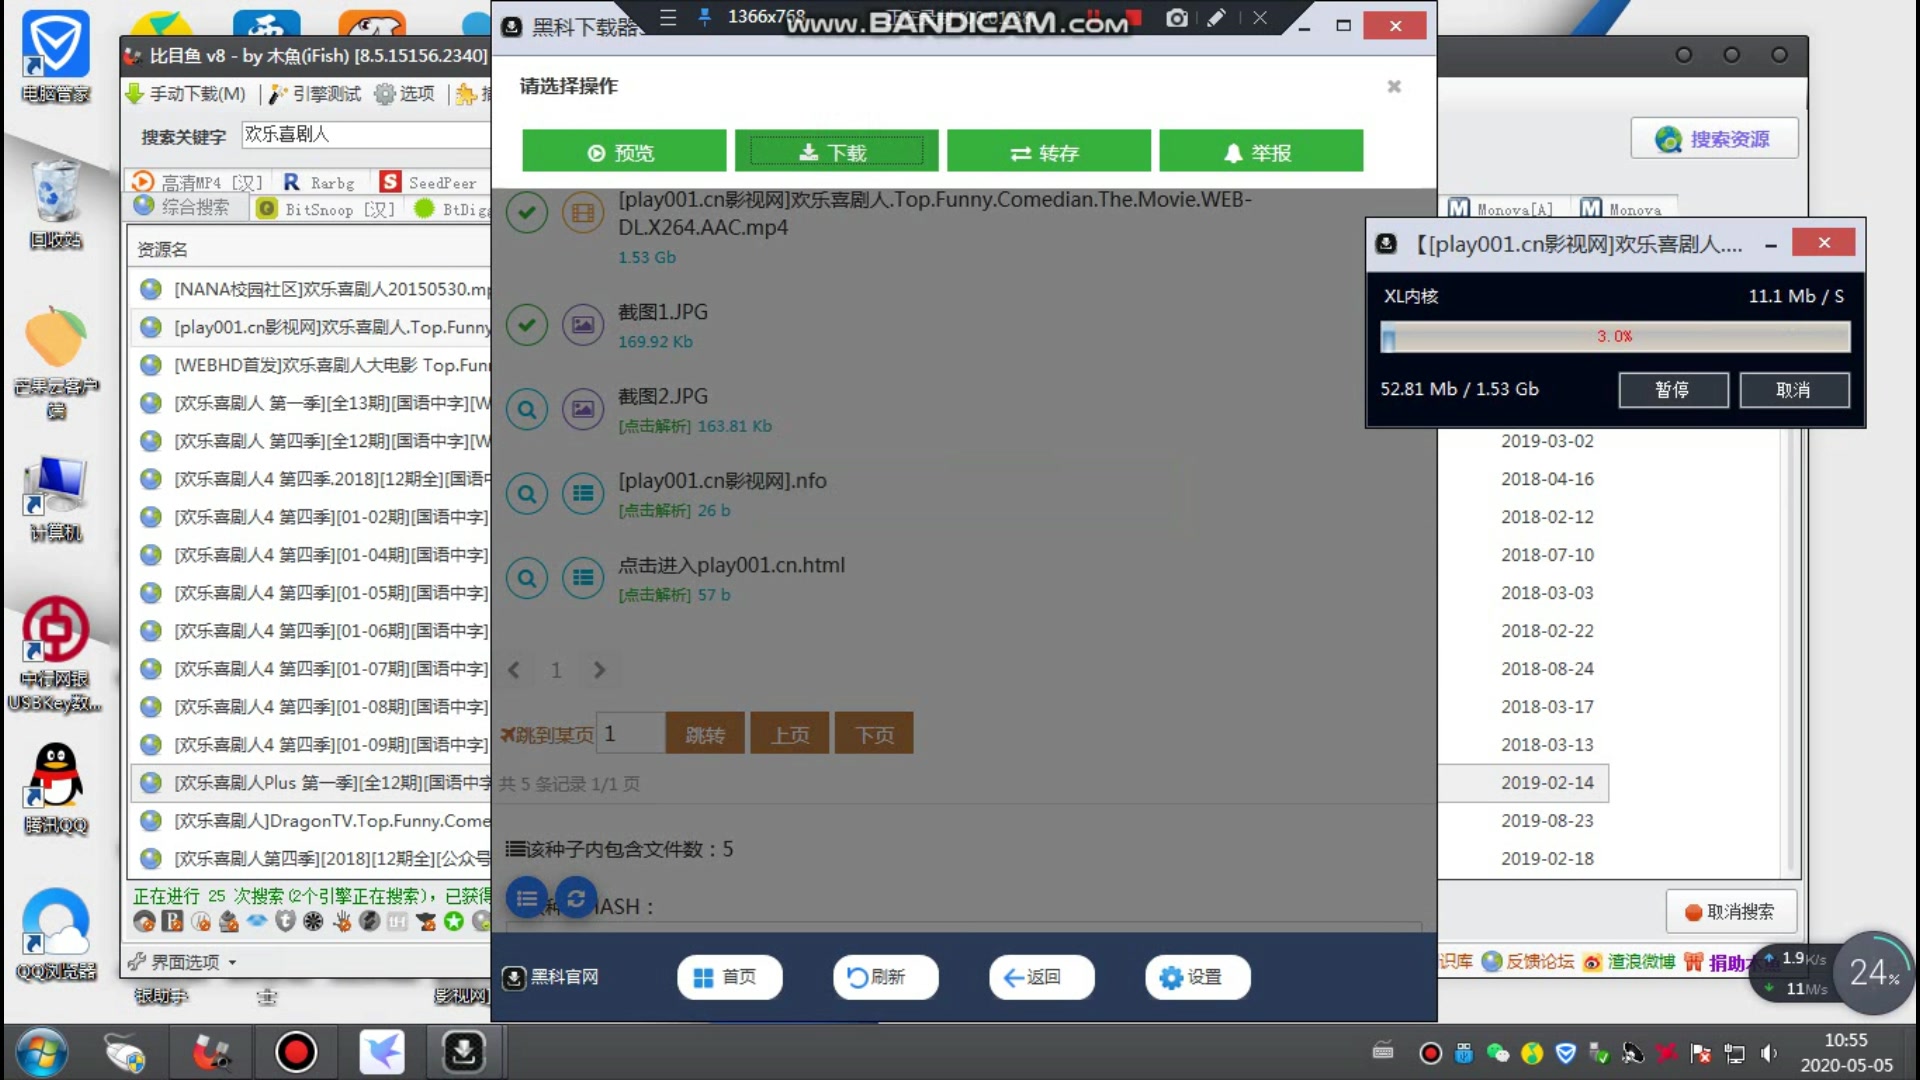Click the pencil draw icon in the recording toolbar
The image size is (1920, 1080).
pyautogui.click(x=1215, y=17)
